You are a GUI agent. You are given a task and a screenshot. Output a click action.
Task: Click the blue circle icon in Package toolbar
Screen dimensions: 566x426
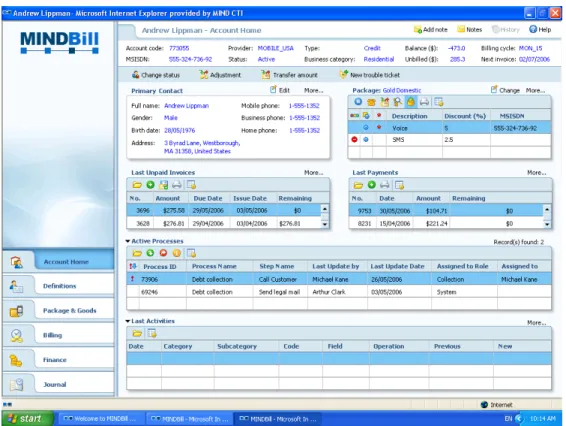click(358, 102)
